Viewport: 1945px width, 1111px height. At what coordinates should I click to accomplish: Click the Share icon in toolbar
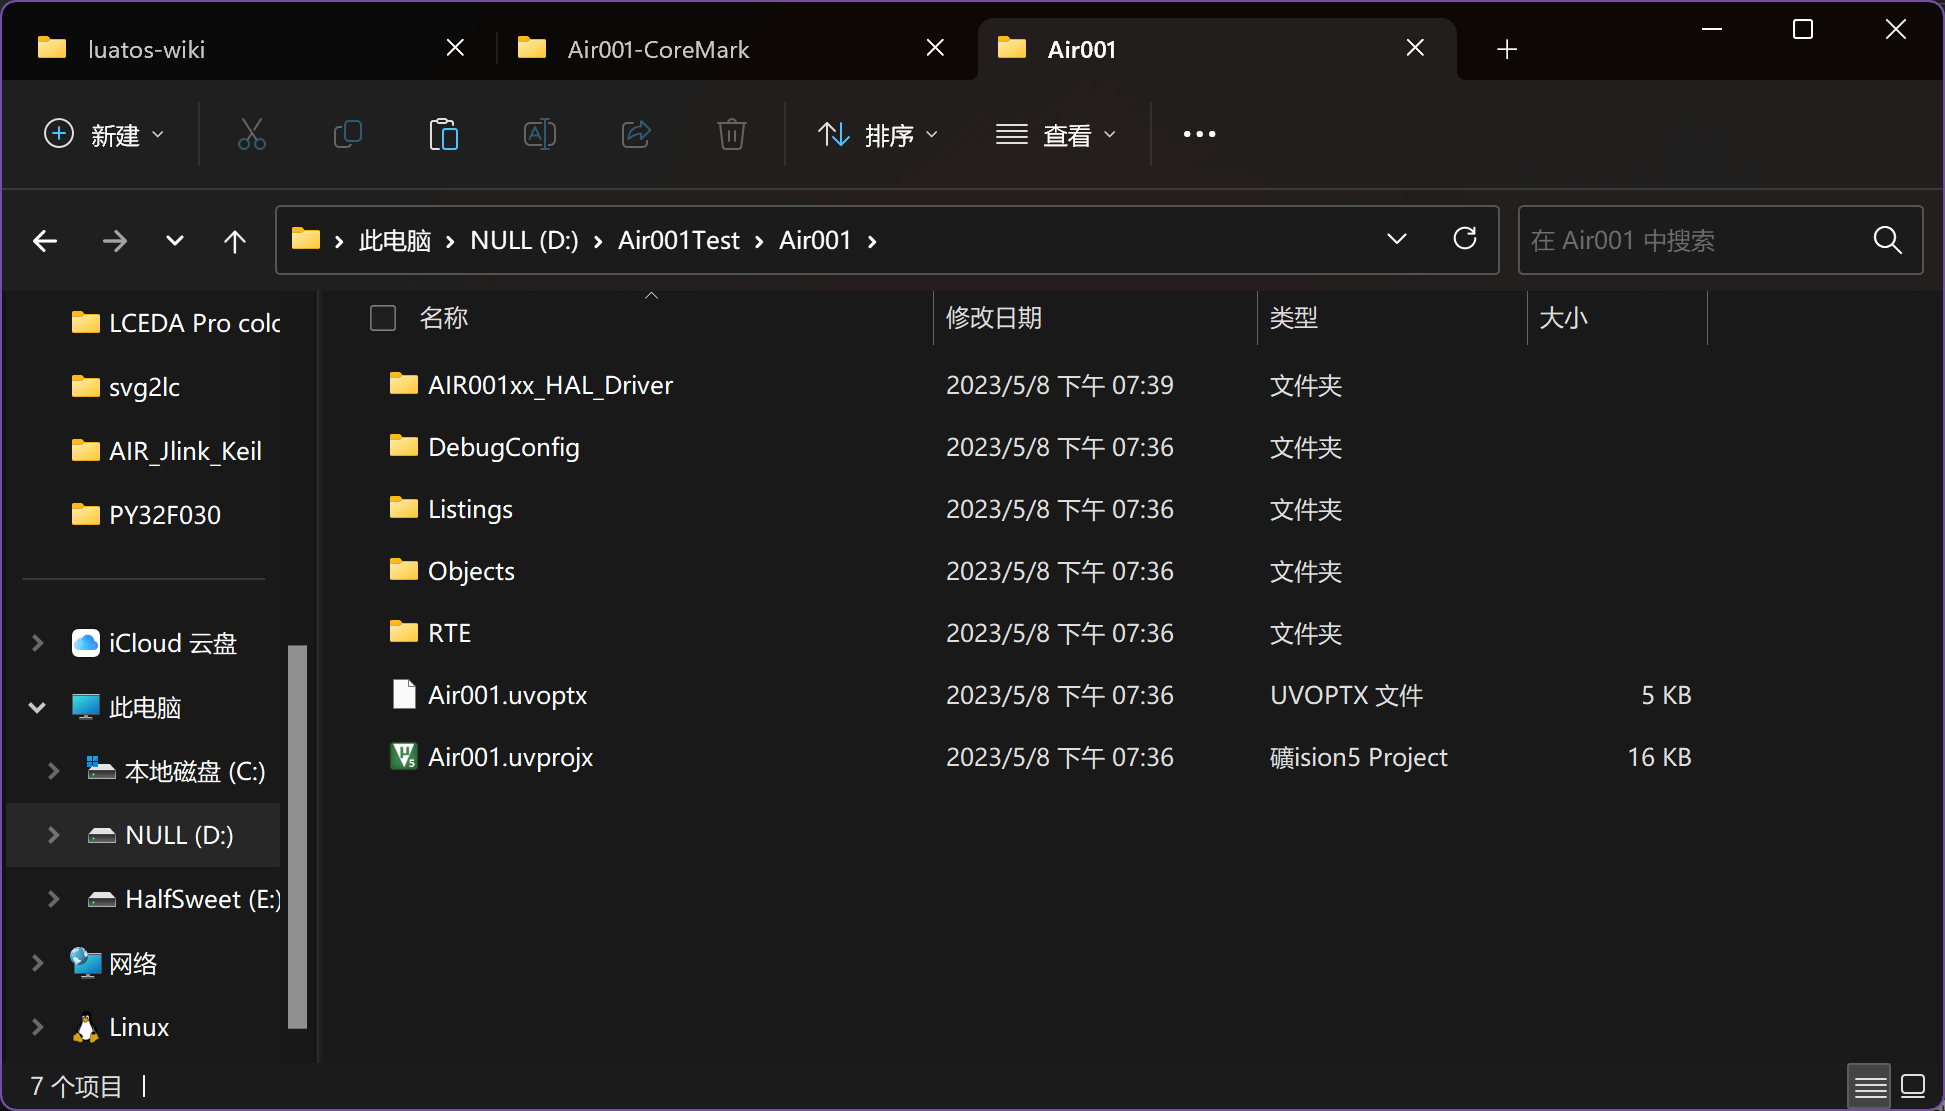636,134
